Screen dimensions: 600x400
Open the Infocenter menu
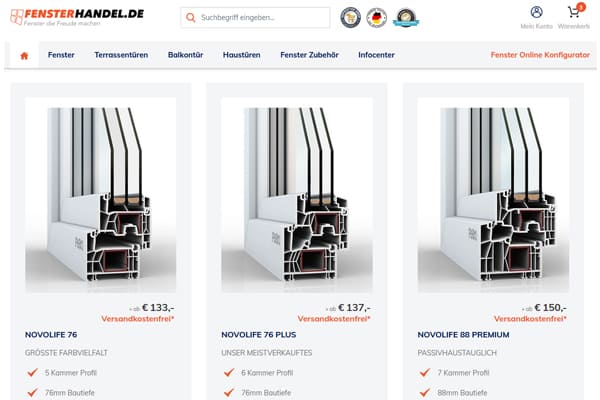(376, 55)
